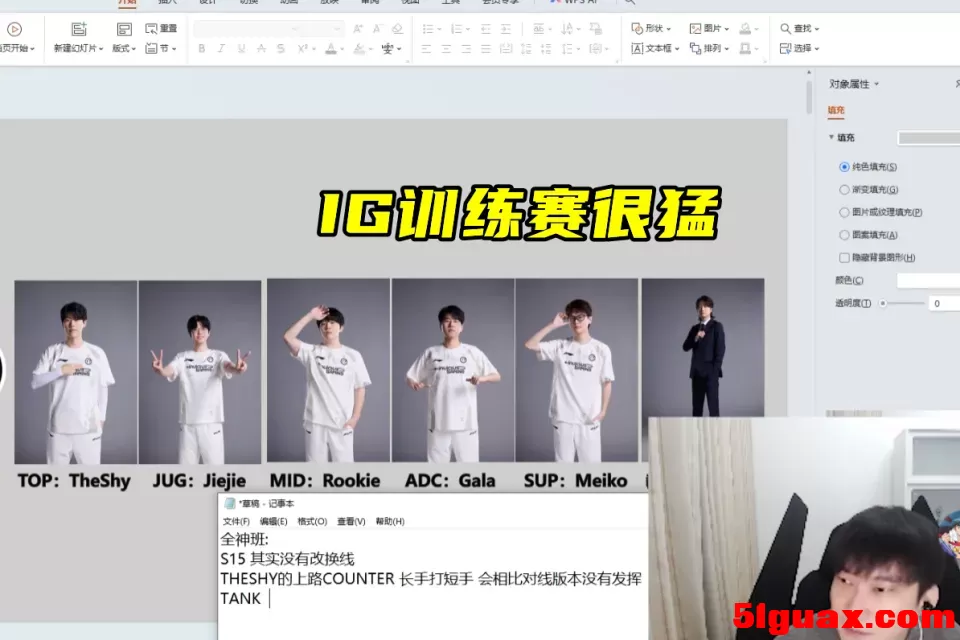Image resolution: width=960 pixels, height=640 pixels.
Task: Insert bulleted list
Action: 427,29
